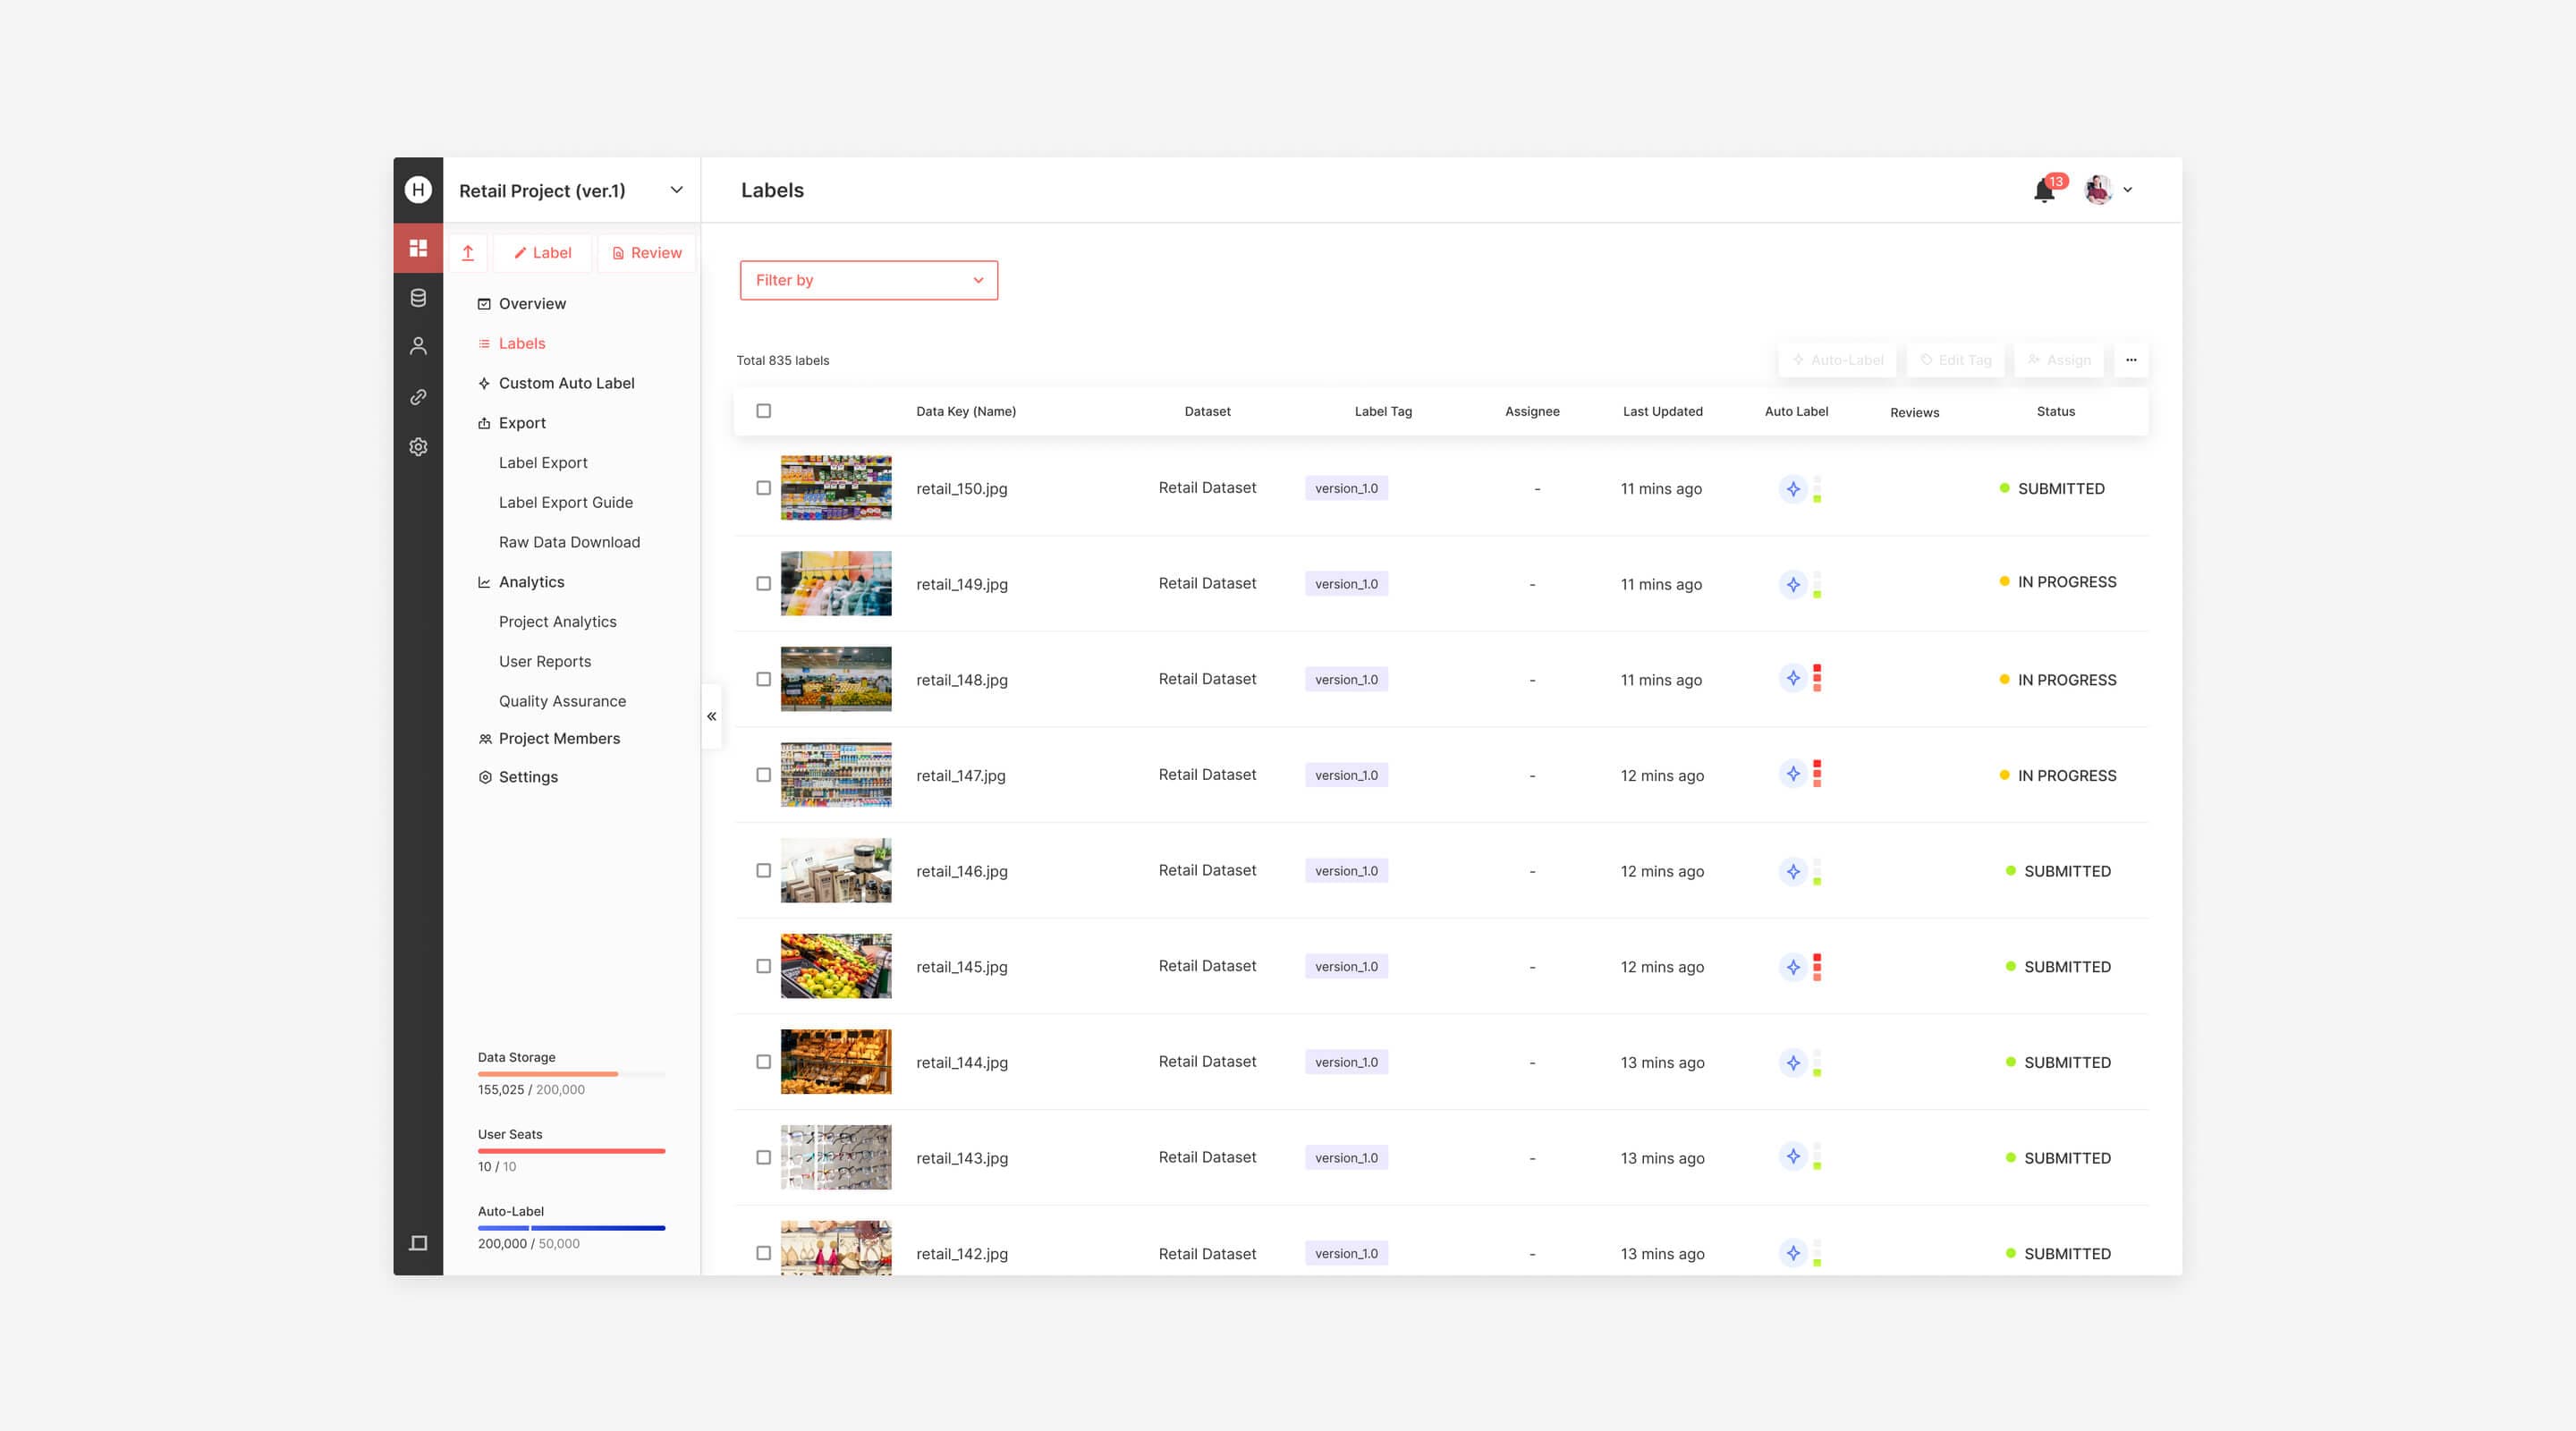Click auto-label sparkle icon for retail_143.jpg
The image size is (2576, 1431).
click(x=1793, y=1157)
